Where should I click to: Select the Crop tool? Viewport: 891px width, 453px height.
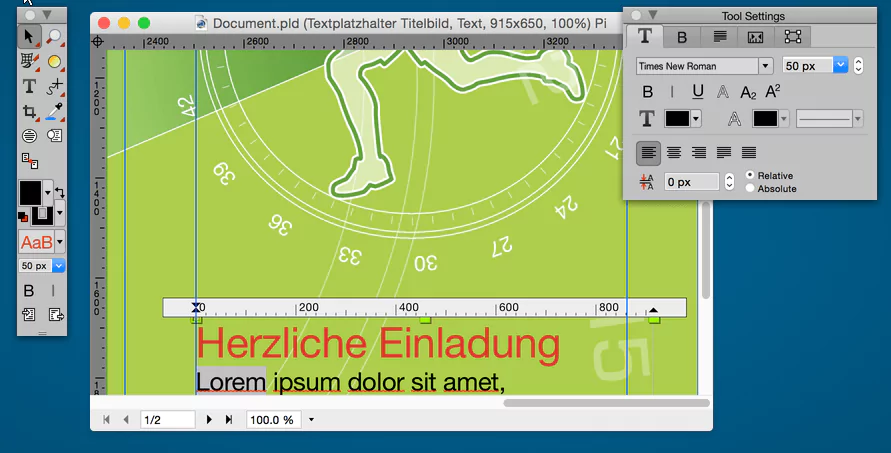point(29,111)
